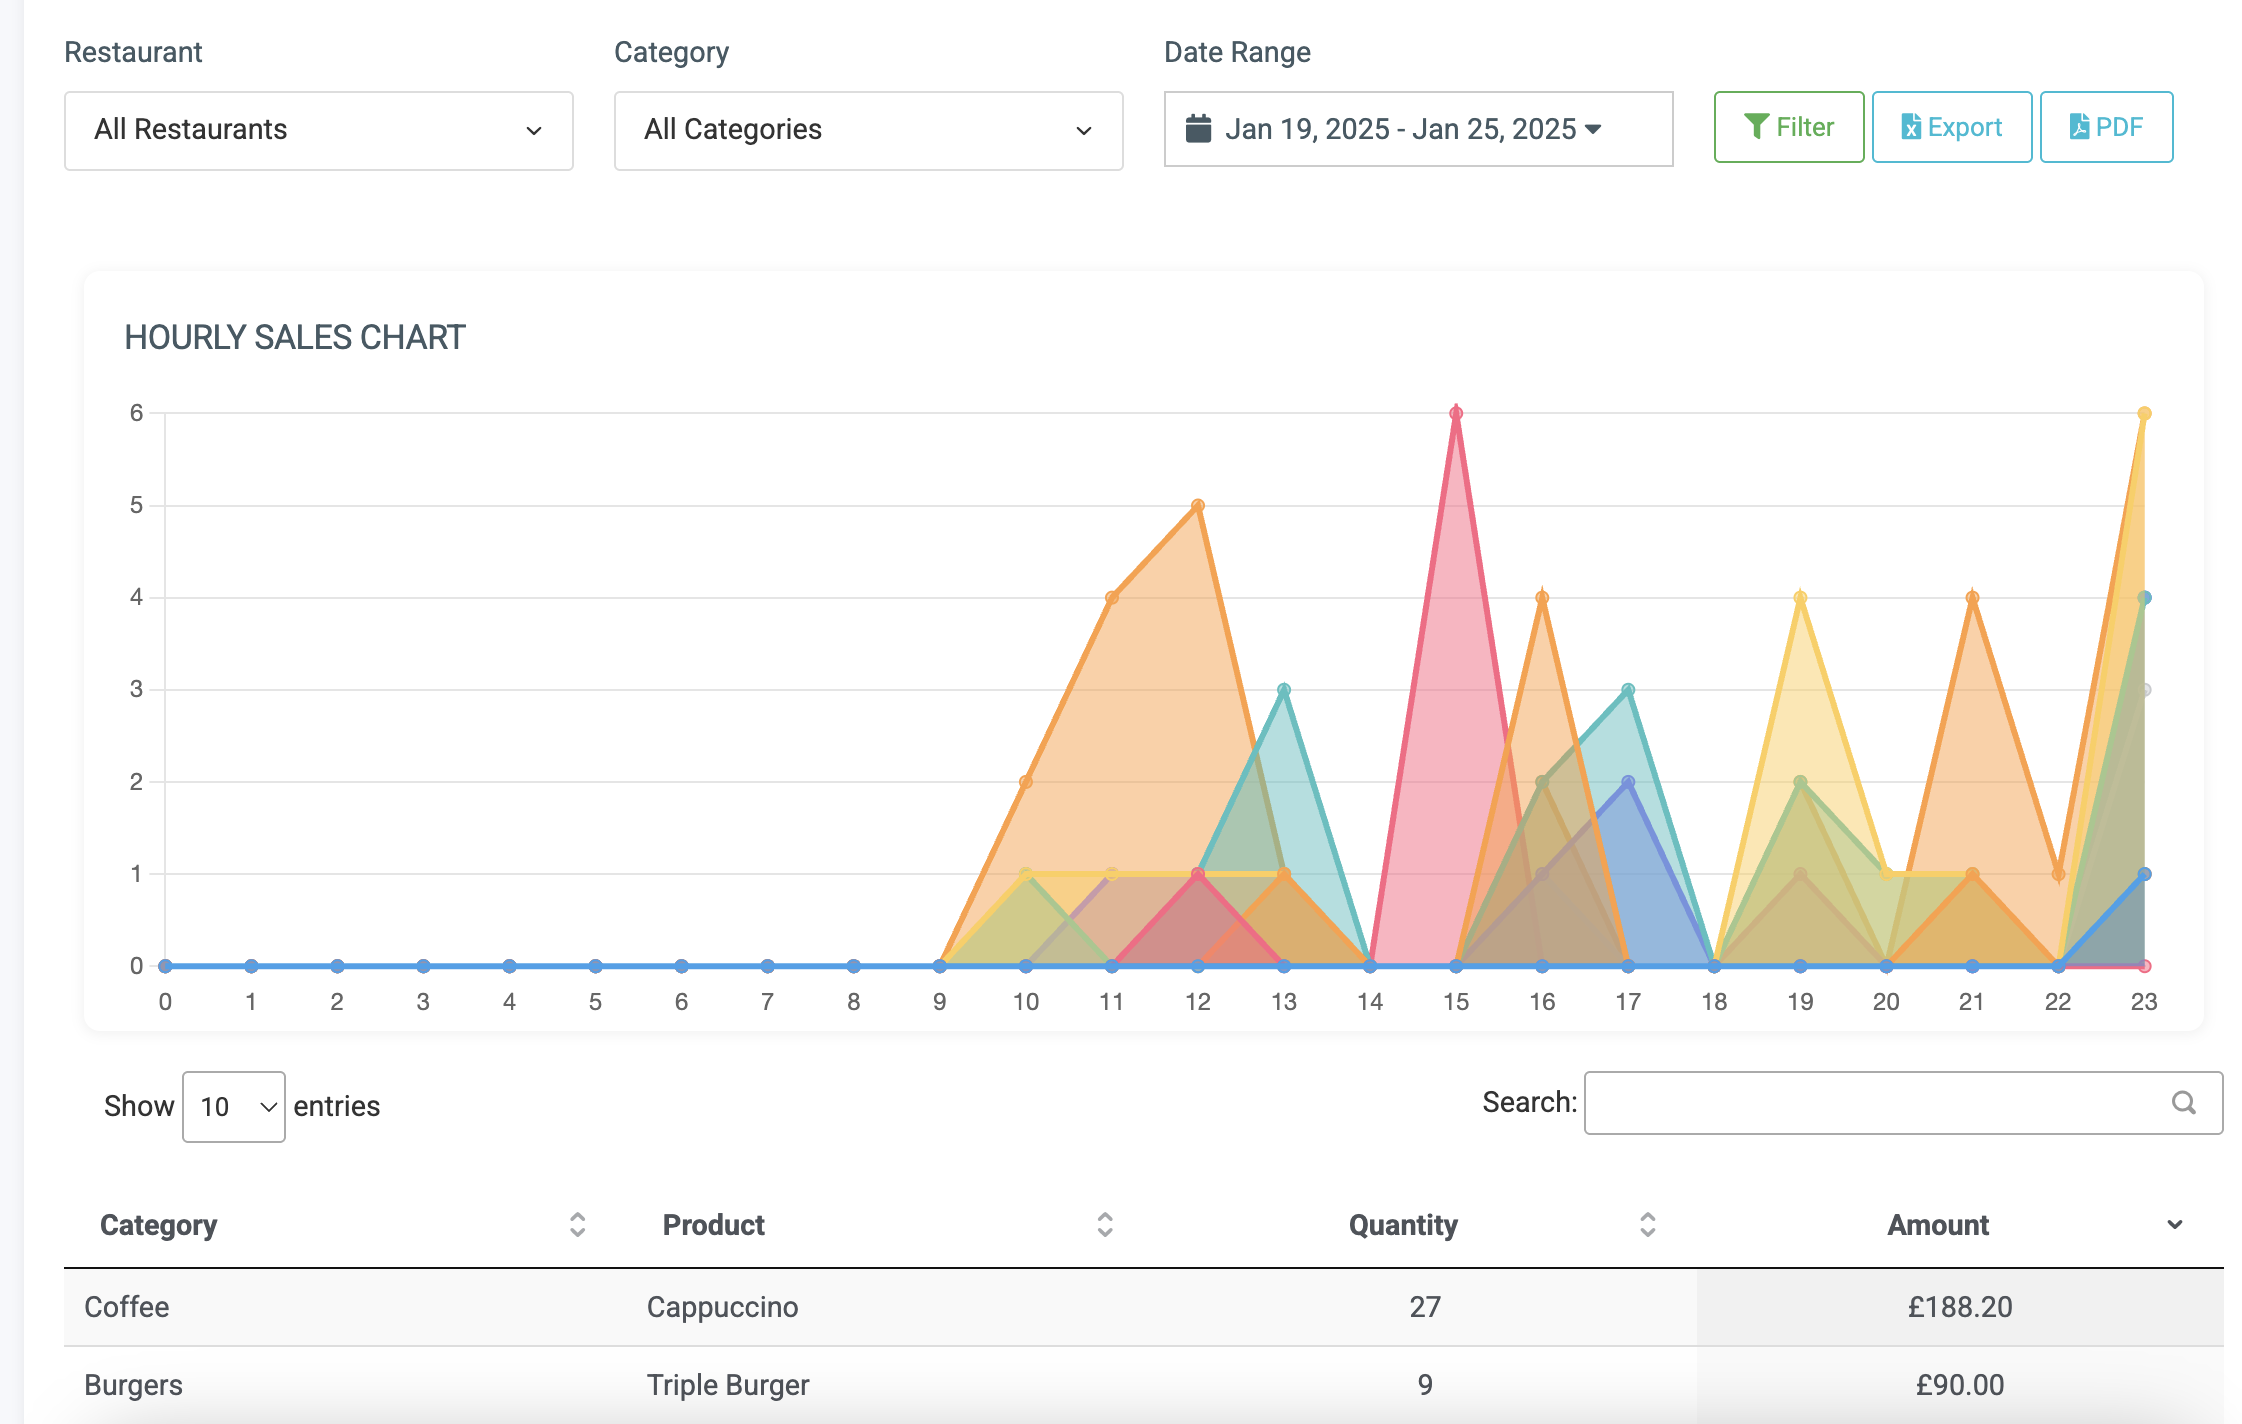The height and width of the screenshot is (1424, 2242).
Task: Click the £90.00 amount cell
Action: 1960,1385
